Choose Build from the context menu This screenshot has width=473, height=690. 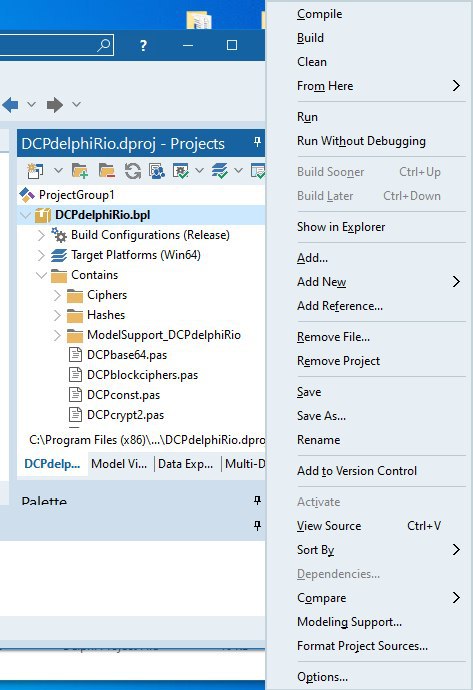click(x=310, y=38)
